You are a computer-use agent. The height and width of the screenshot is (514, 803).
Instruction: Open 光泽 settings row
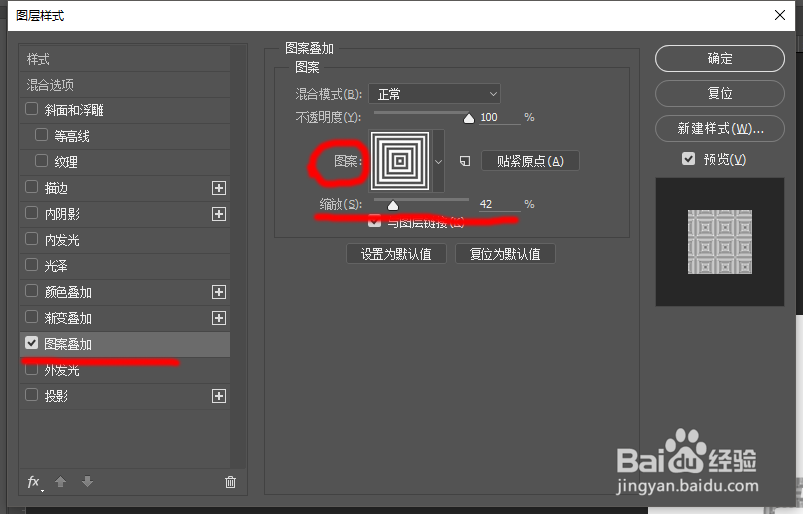125,266
